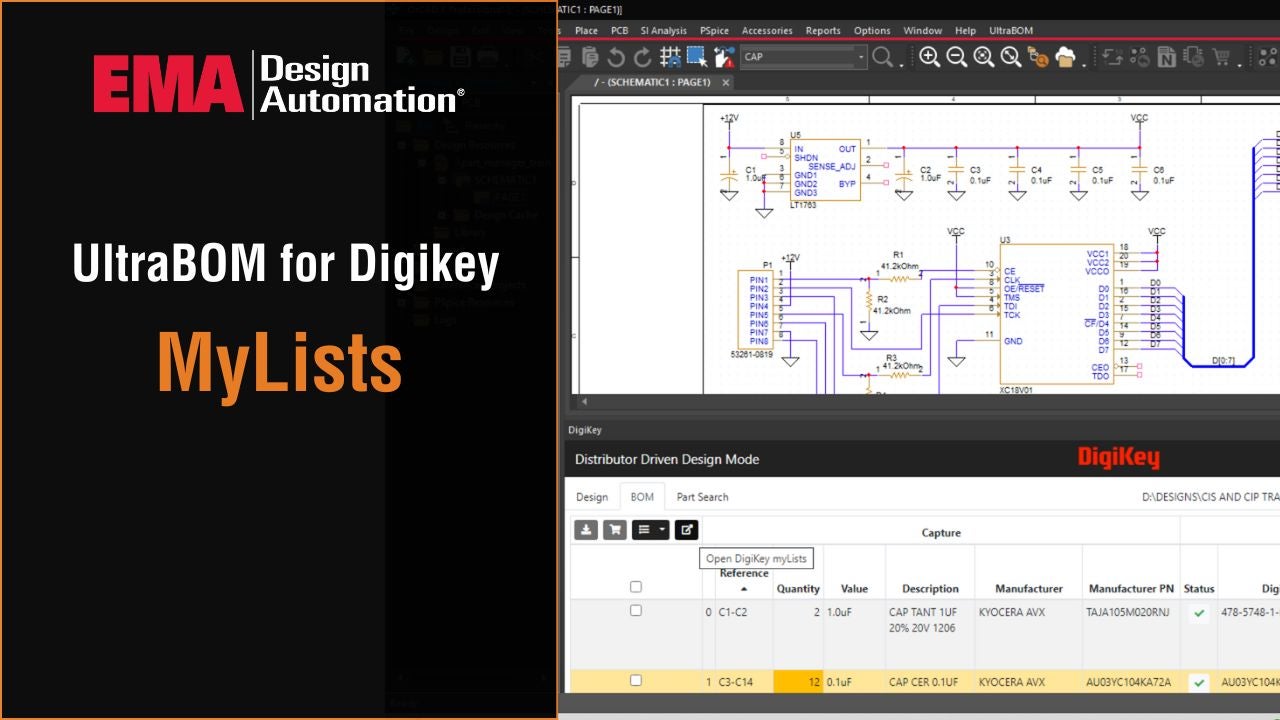This screenshot has width=1280, height=720.
Task: Click the N document toolbar icon
Action: pyautogui.click(x=1166, y=57)
